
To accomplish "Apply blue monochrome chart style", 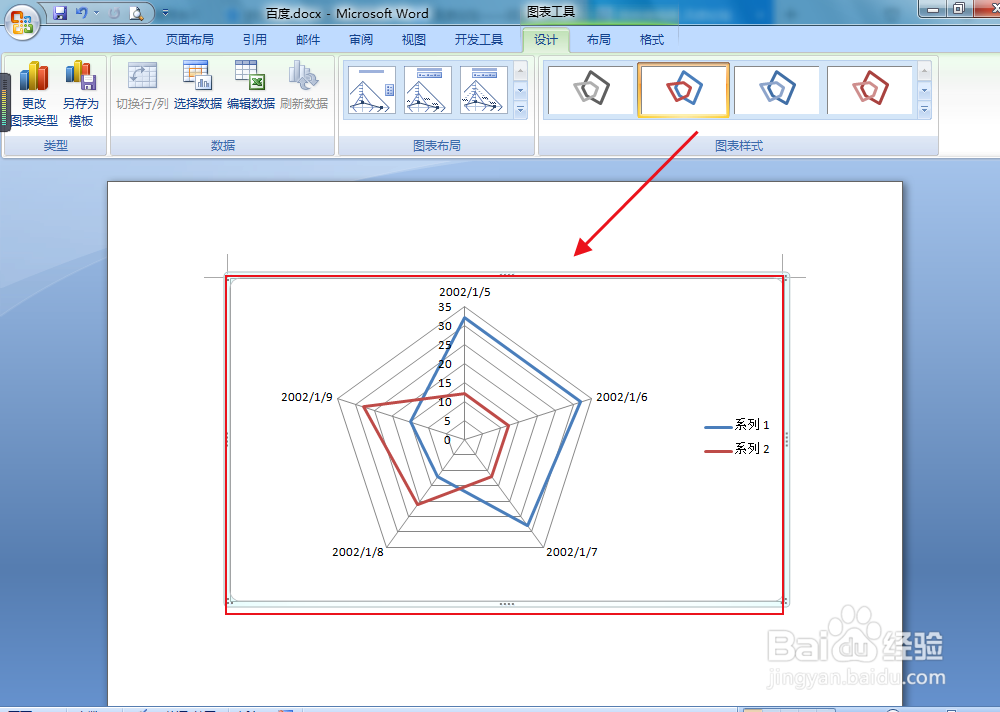I will coord(777,89).
